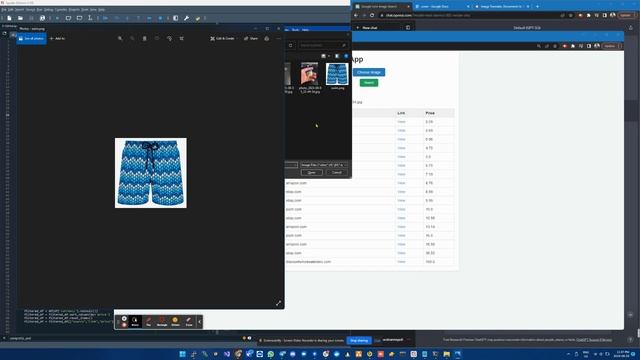Click Share in the Photos toolbar
The width and height of the screenshot is (640, 360).
click(251, 38)
